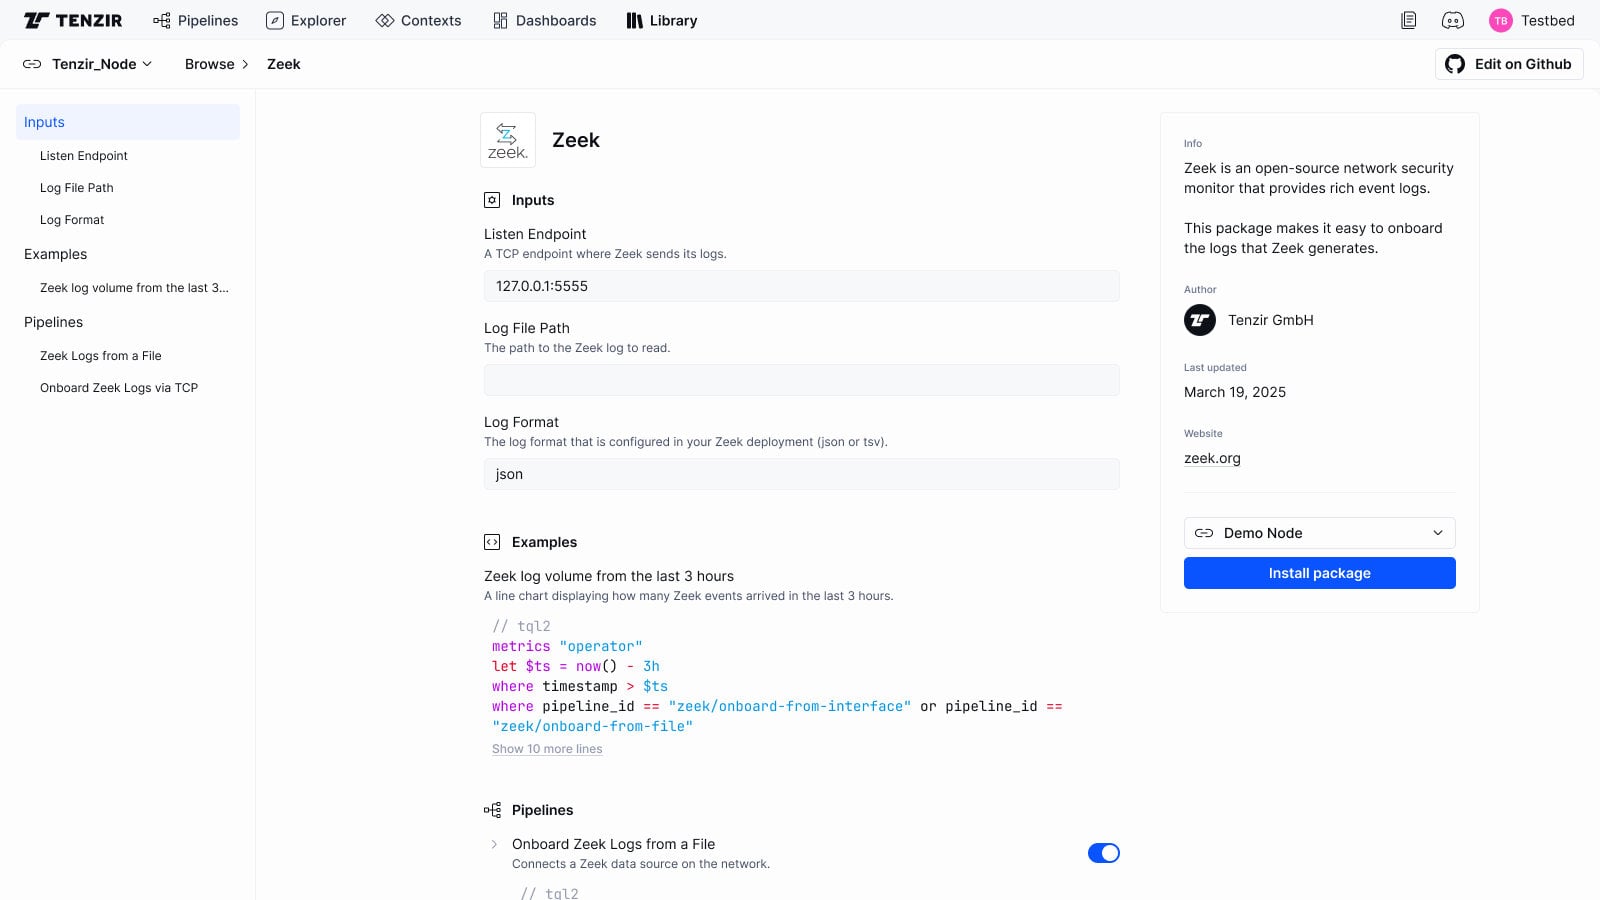Screen dimensions: 1600x900
Task: Select Inputs in the sidebar
Action: [x=128, y=122]
